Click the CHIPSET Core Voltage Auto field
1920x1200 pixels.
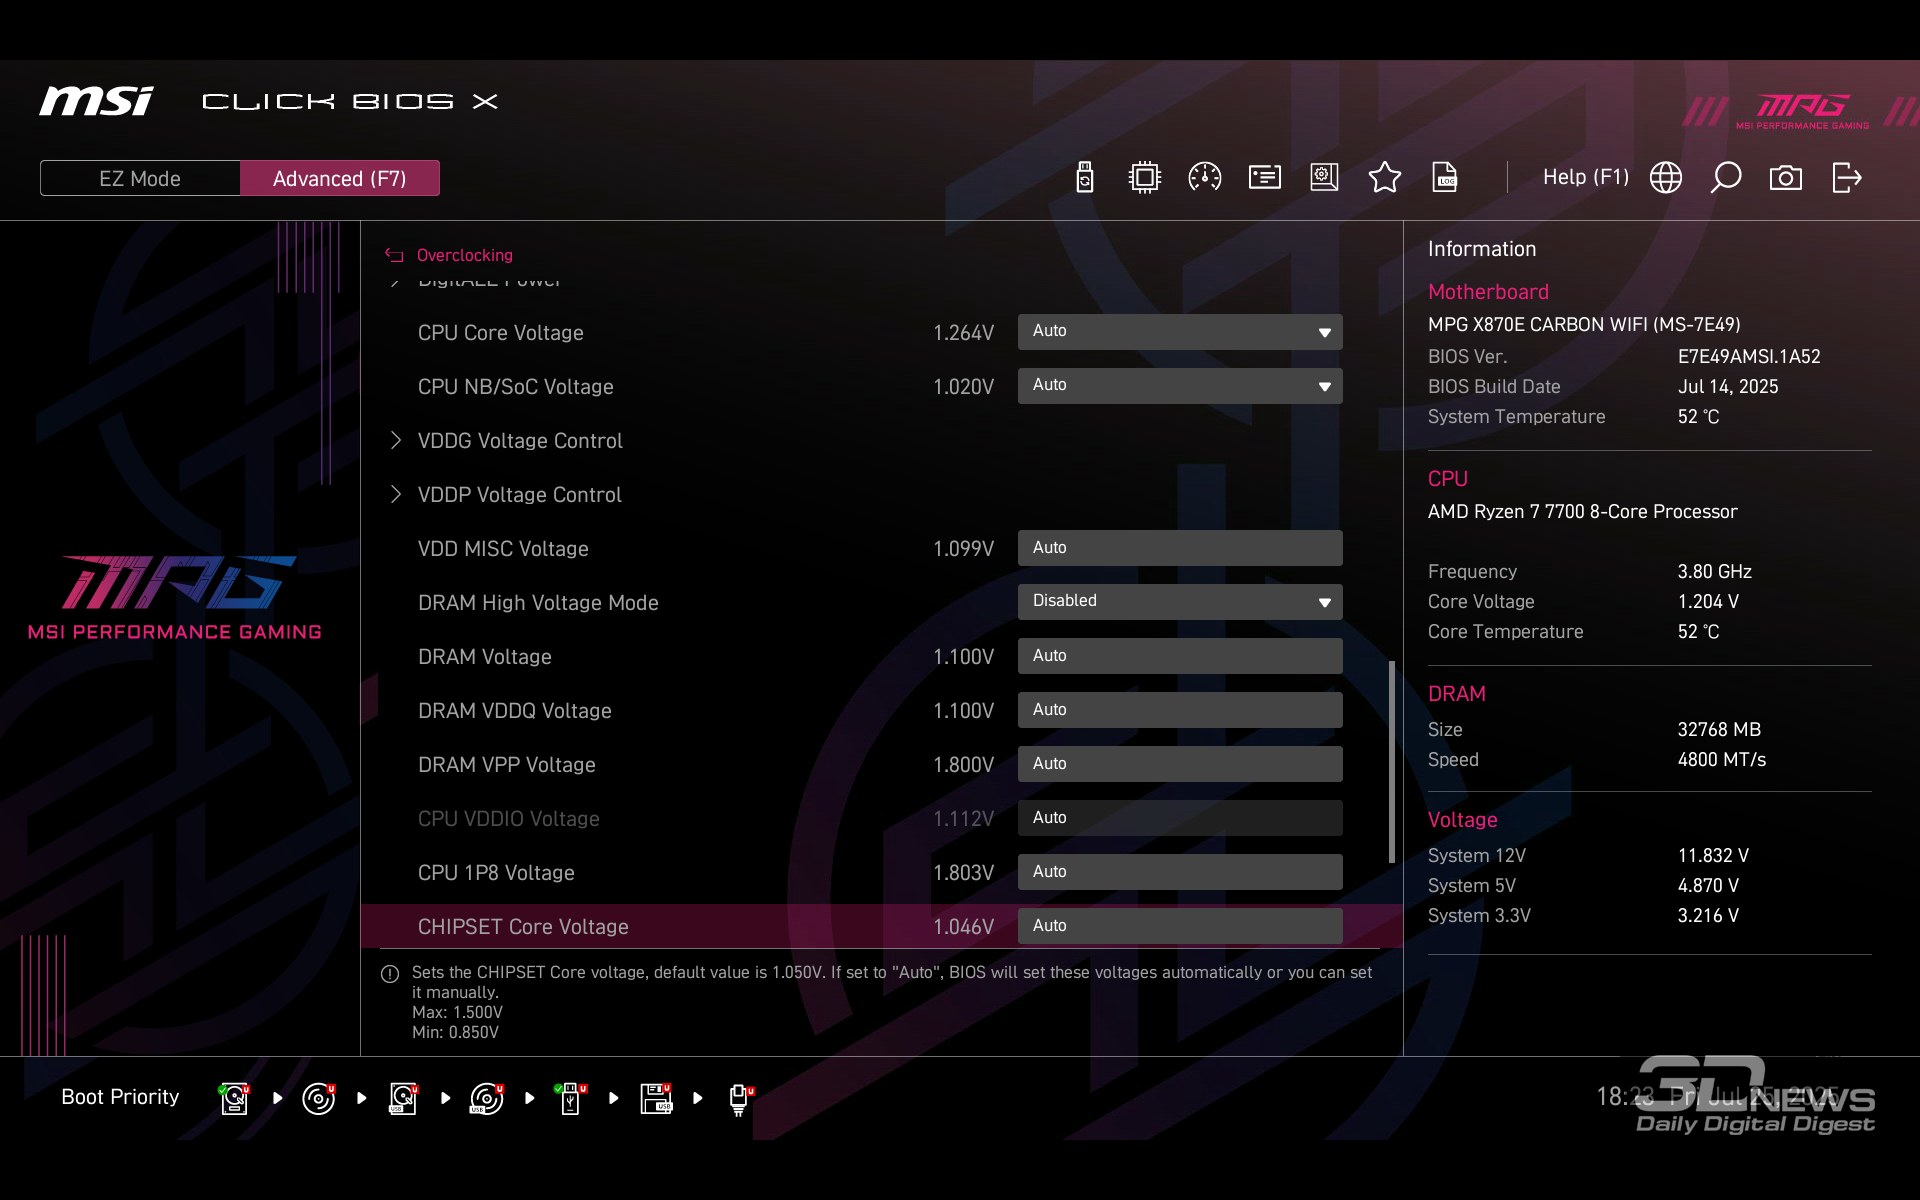click(x=1180, y=926)
